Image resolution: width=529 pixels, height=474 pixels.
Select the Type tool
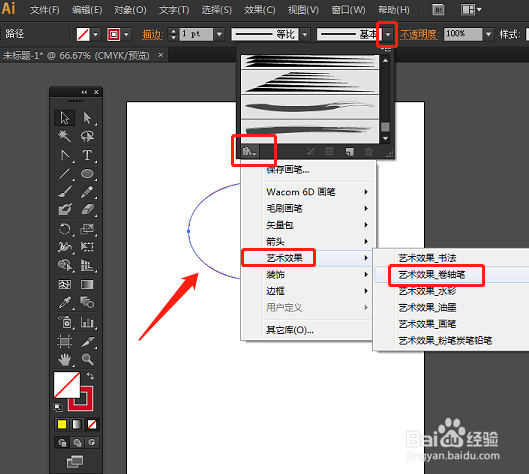(87, 155)
